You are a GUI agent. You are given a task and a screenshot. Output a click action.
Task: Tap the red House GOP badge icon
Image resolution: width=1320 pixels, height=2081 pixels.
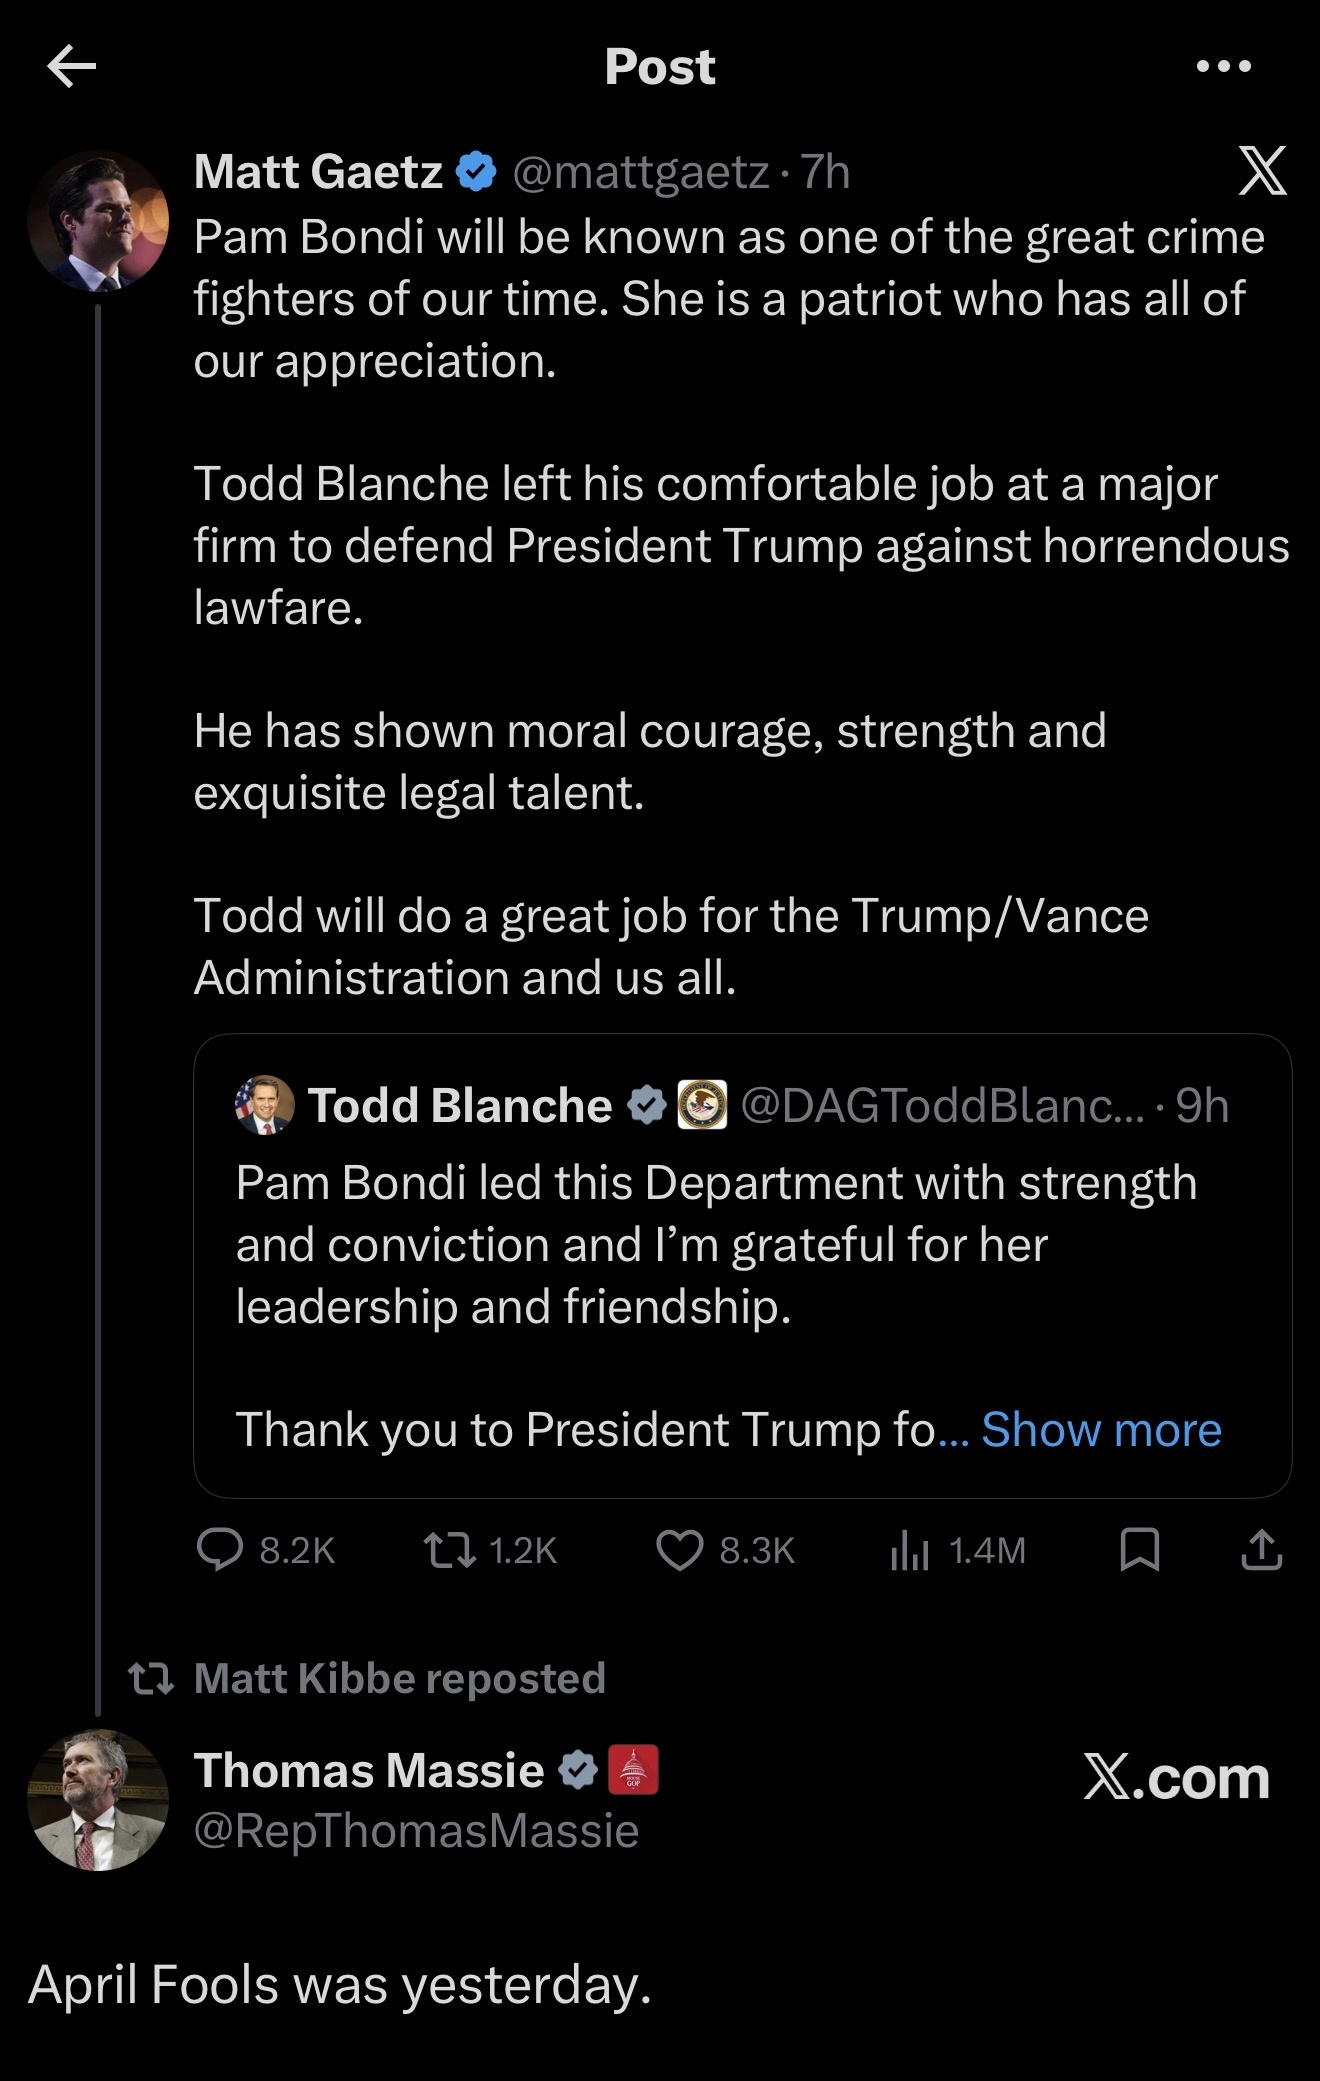coord(633,1770)
